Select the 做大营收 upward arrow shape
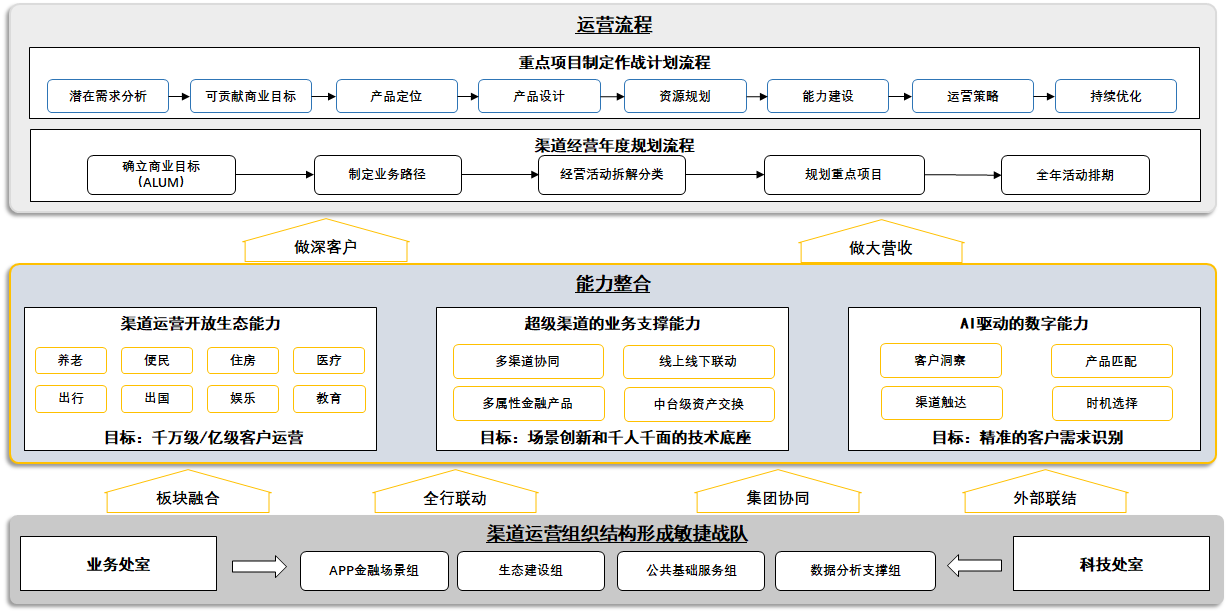The image size is (1227, 613). (881, 242)
